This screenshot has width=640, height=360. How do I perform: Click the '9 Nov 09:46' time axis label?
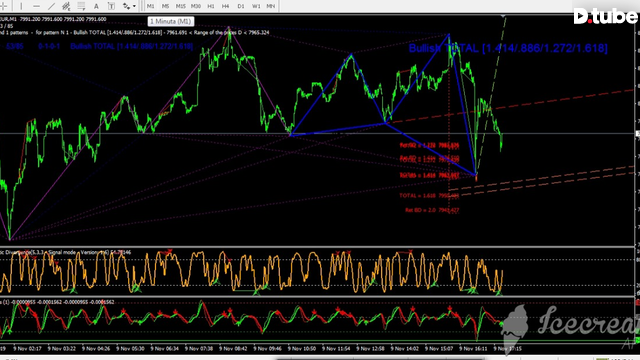(267, 349)
